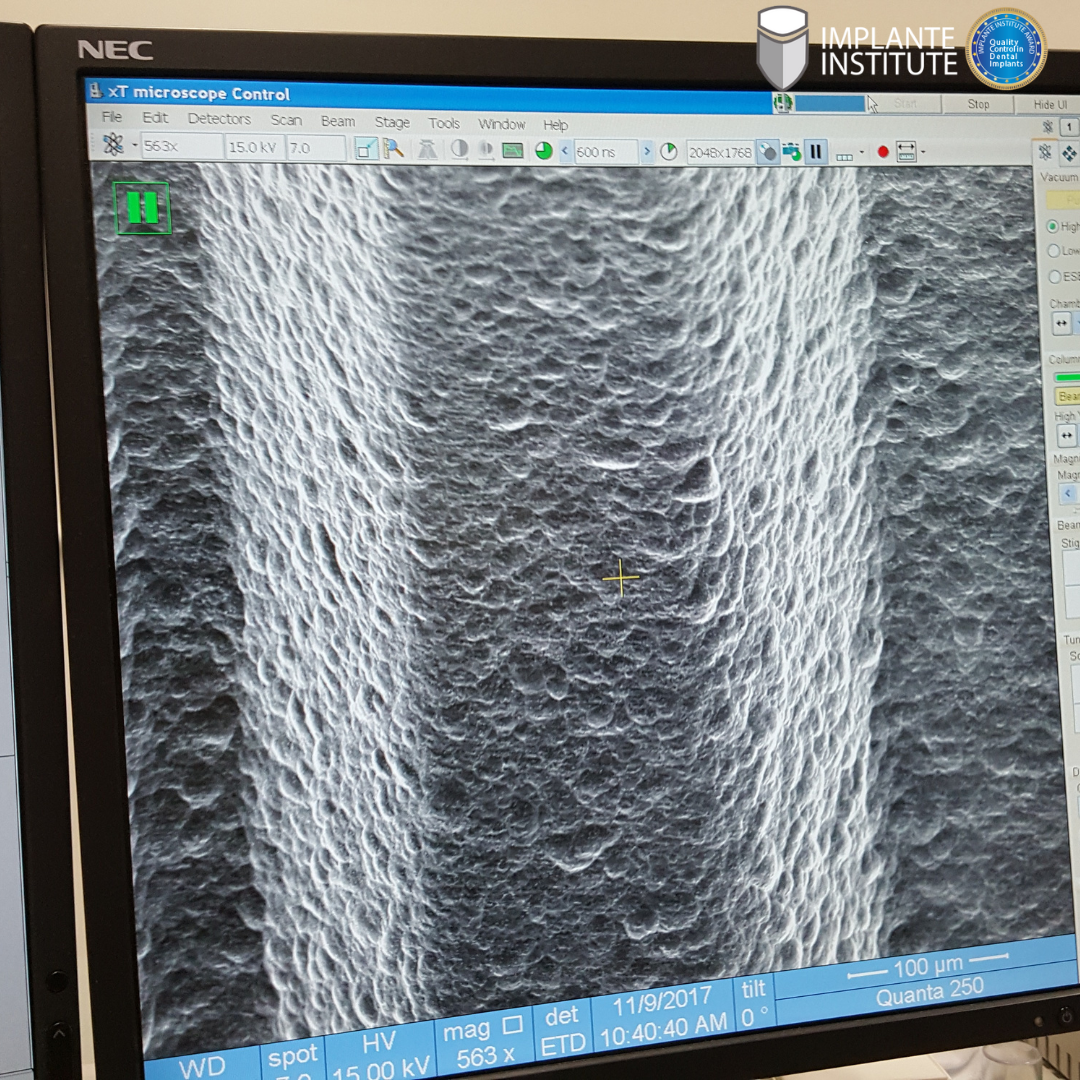
Task: Open the magnification 563x dropdown
Action: click(181, 147)
